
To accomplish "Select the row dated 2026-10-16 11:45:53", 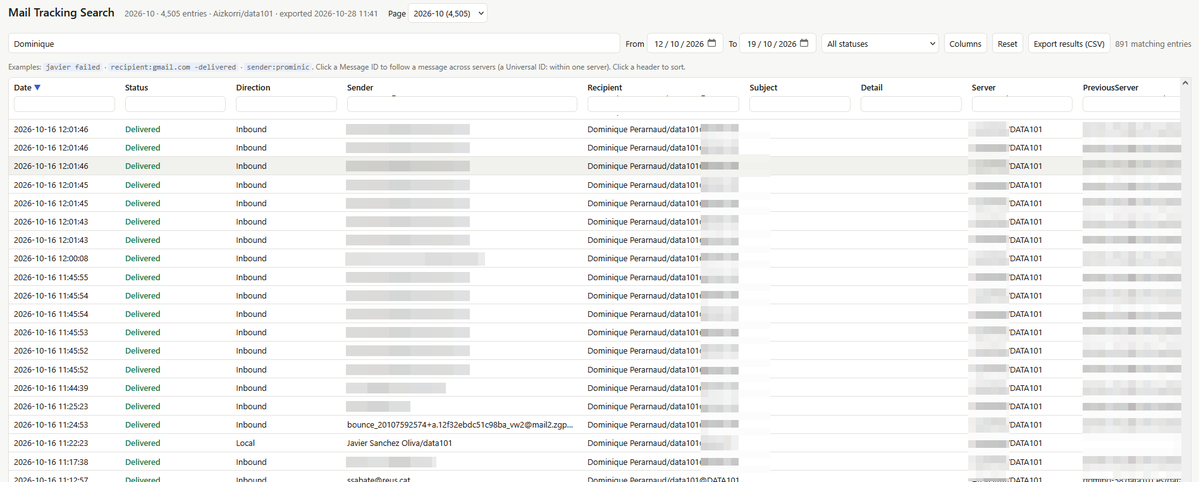I will (595, 332).
